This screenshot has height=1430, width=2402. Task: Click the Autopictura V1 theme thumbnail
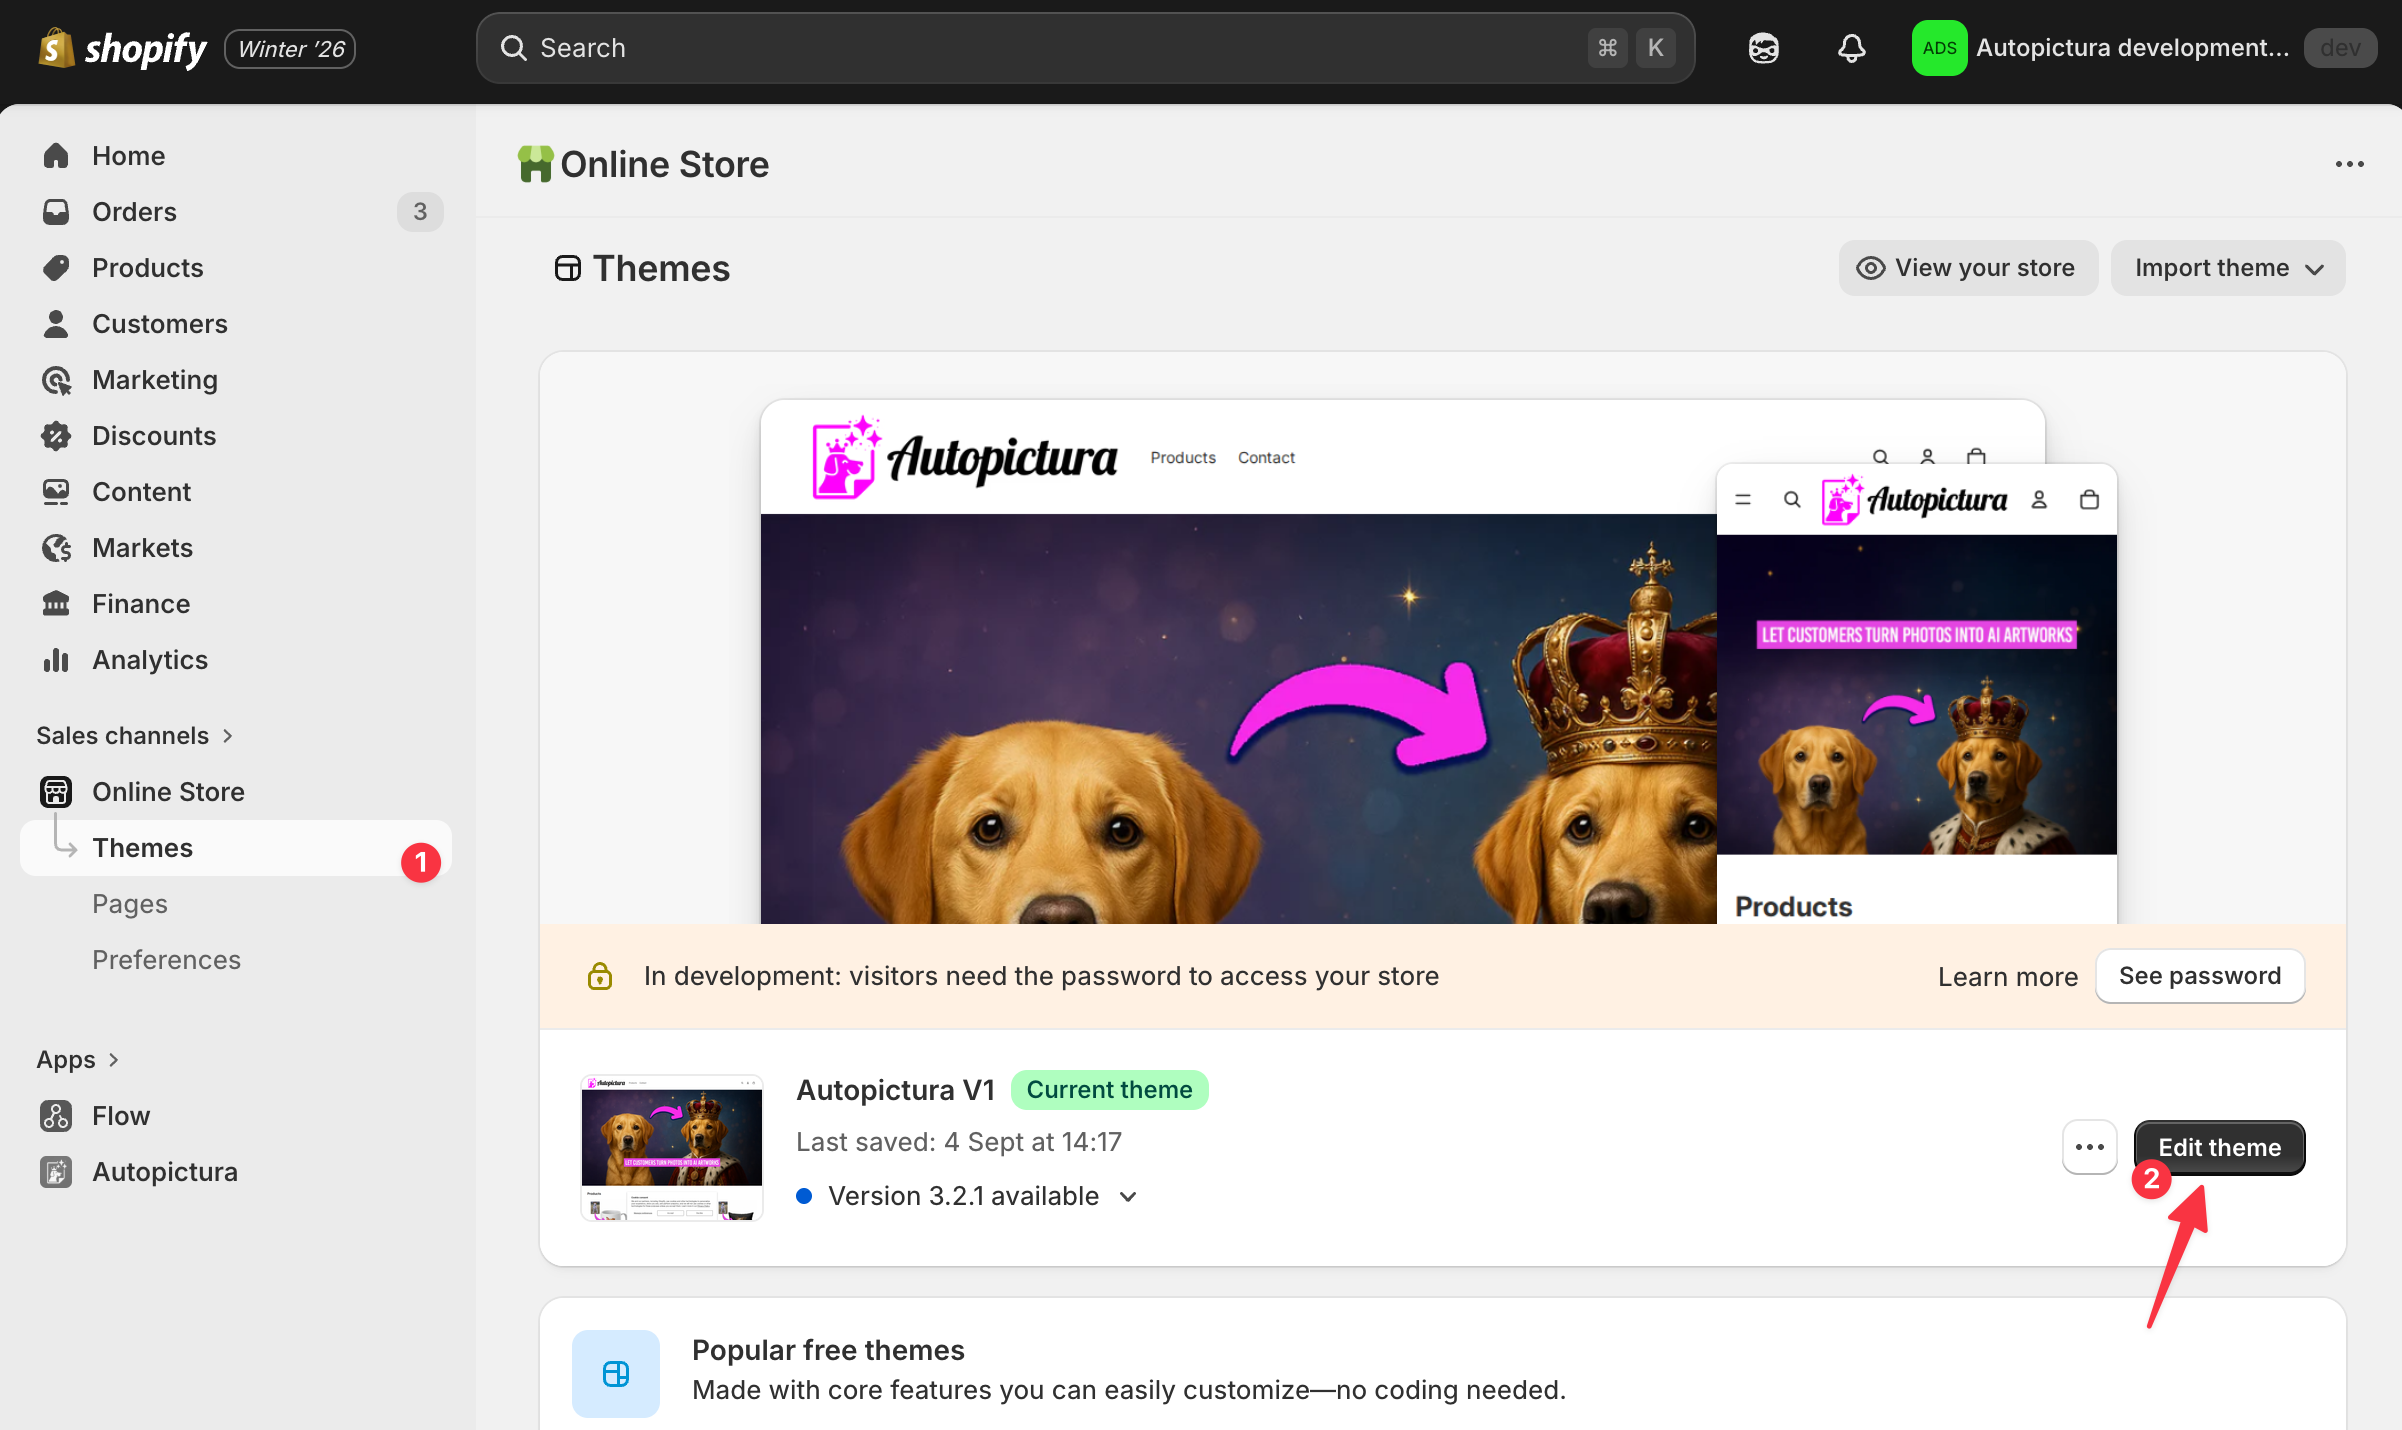click(671, 1147)
